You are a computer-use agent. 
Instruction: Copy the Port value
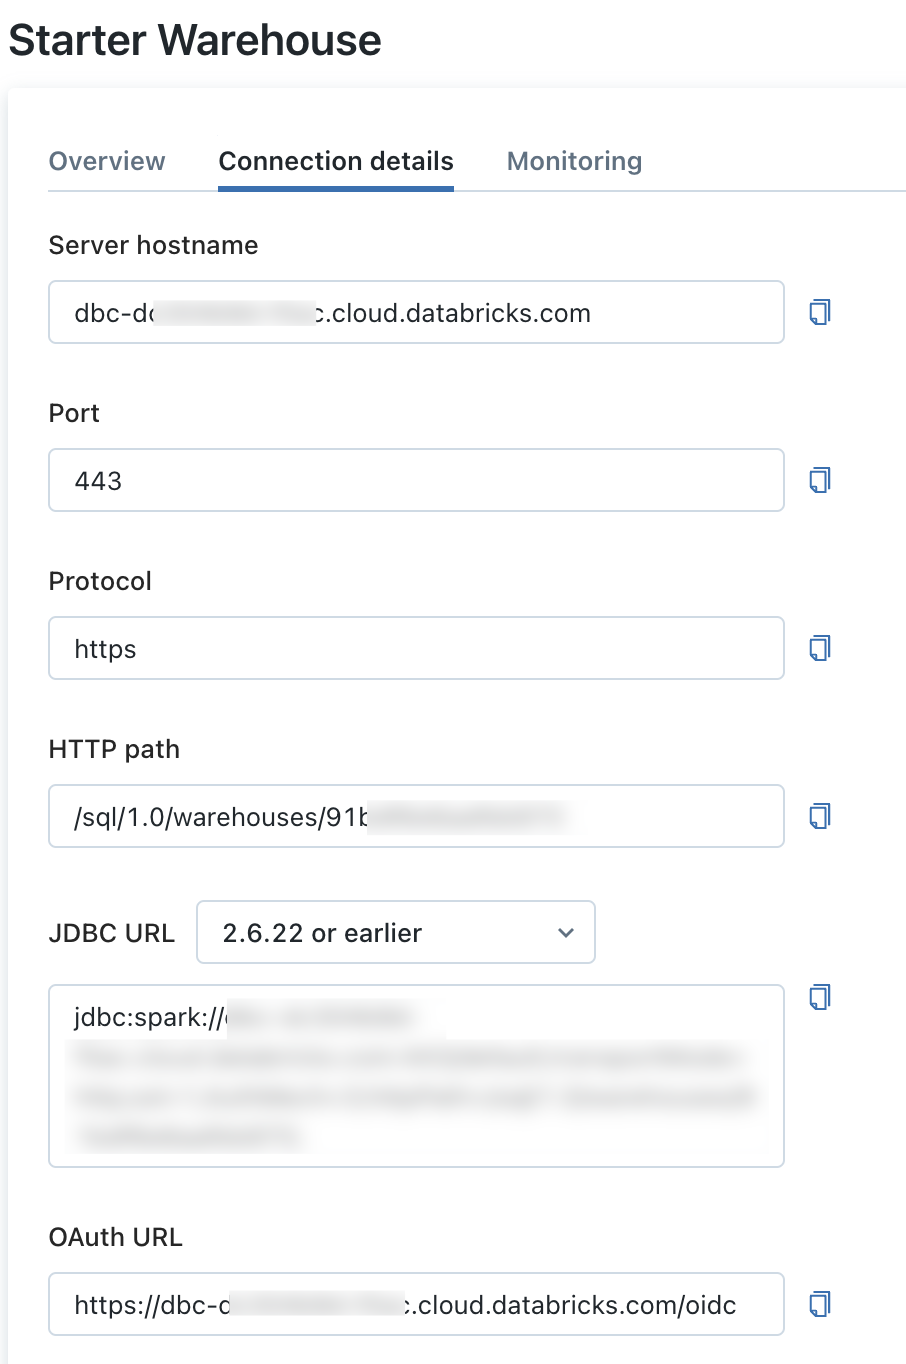click(820, 480)
